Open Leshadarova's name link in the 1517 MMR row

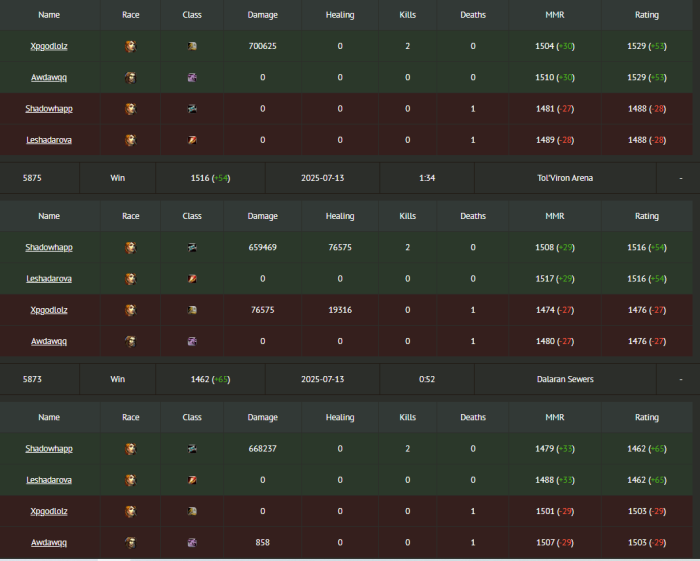(49, 279)
